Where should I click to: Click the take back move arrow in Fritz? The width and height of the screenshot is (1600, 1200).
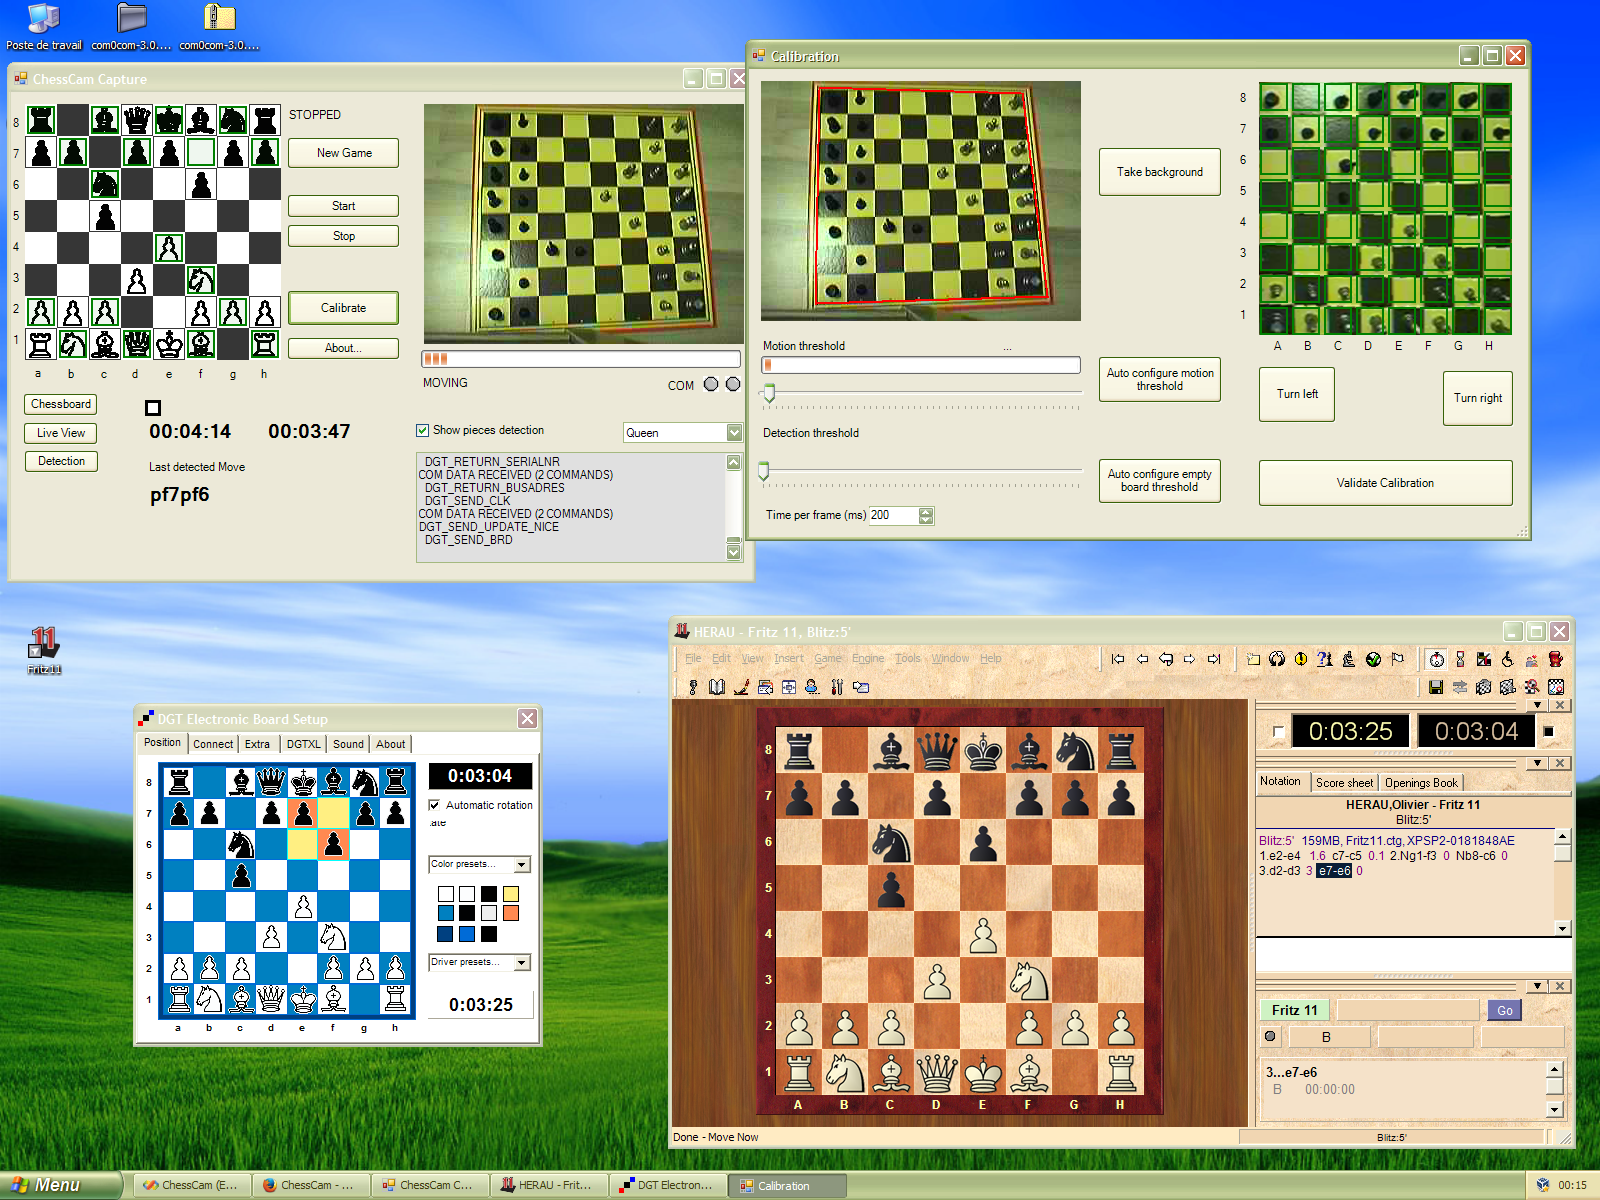pos(1166,659)
